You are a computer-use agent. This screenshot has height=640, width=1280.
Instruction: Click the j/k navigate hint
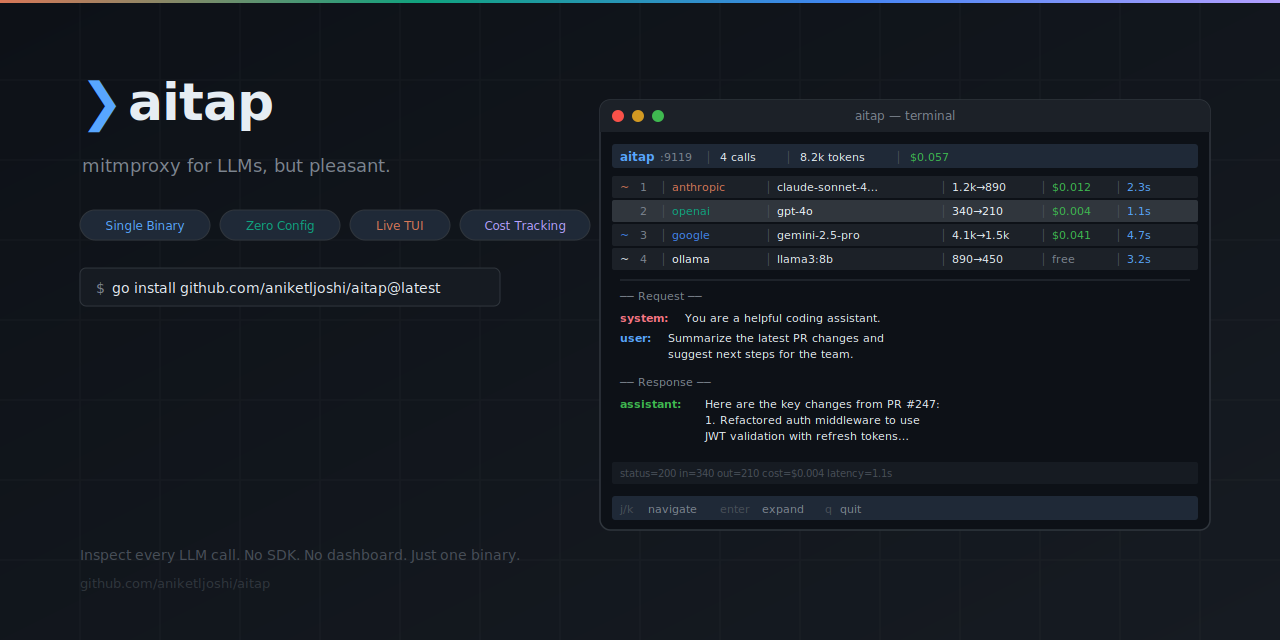pos(658,509)
